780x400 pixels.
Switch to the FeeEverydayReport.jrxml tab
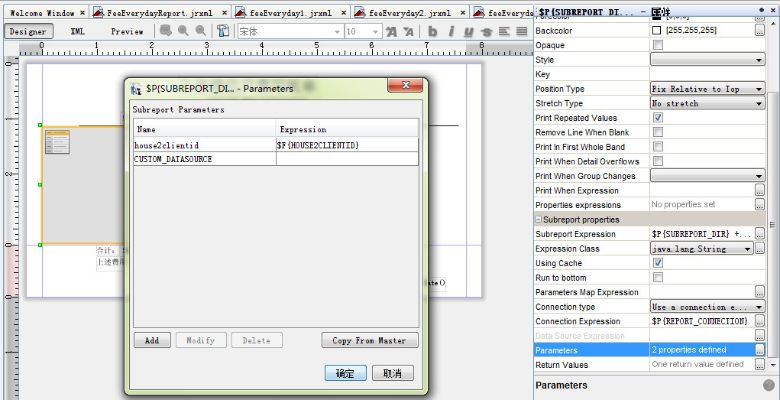160,13
